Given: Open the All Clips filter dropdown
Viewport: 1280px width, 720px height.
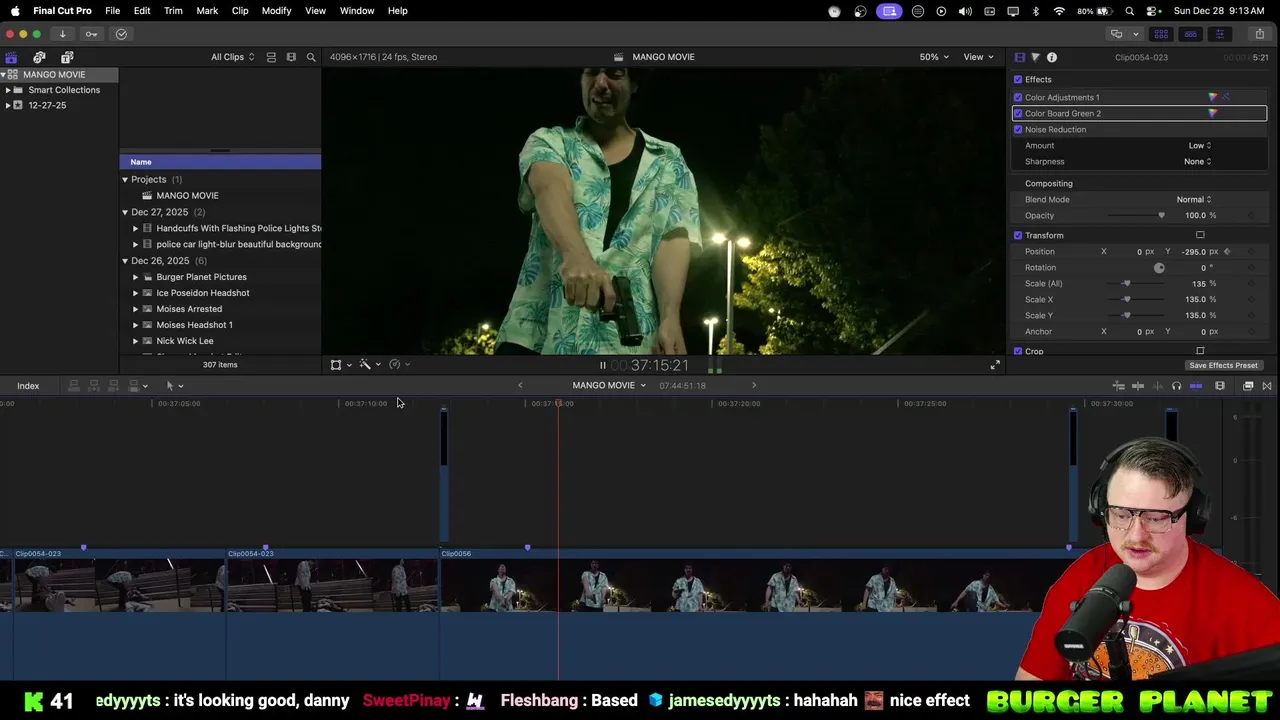Looking at the screenshot, I should (x=232, y=57).
